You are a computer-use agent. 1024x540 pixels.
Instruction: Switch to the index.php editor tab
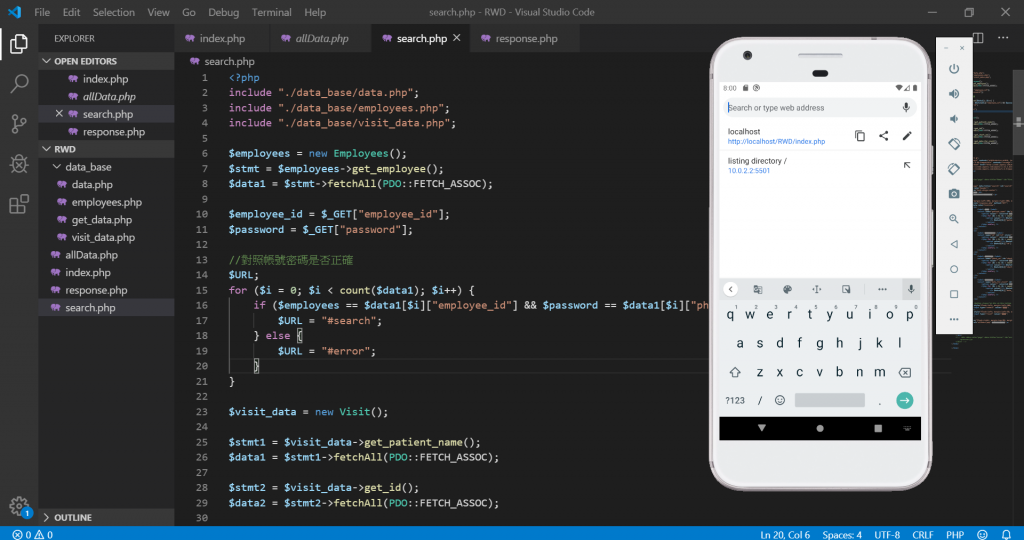[x=222, y=39]
